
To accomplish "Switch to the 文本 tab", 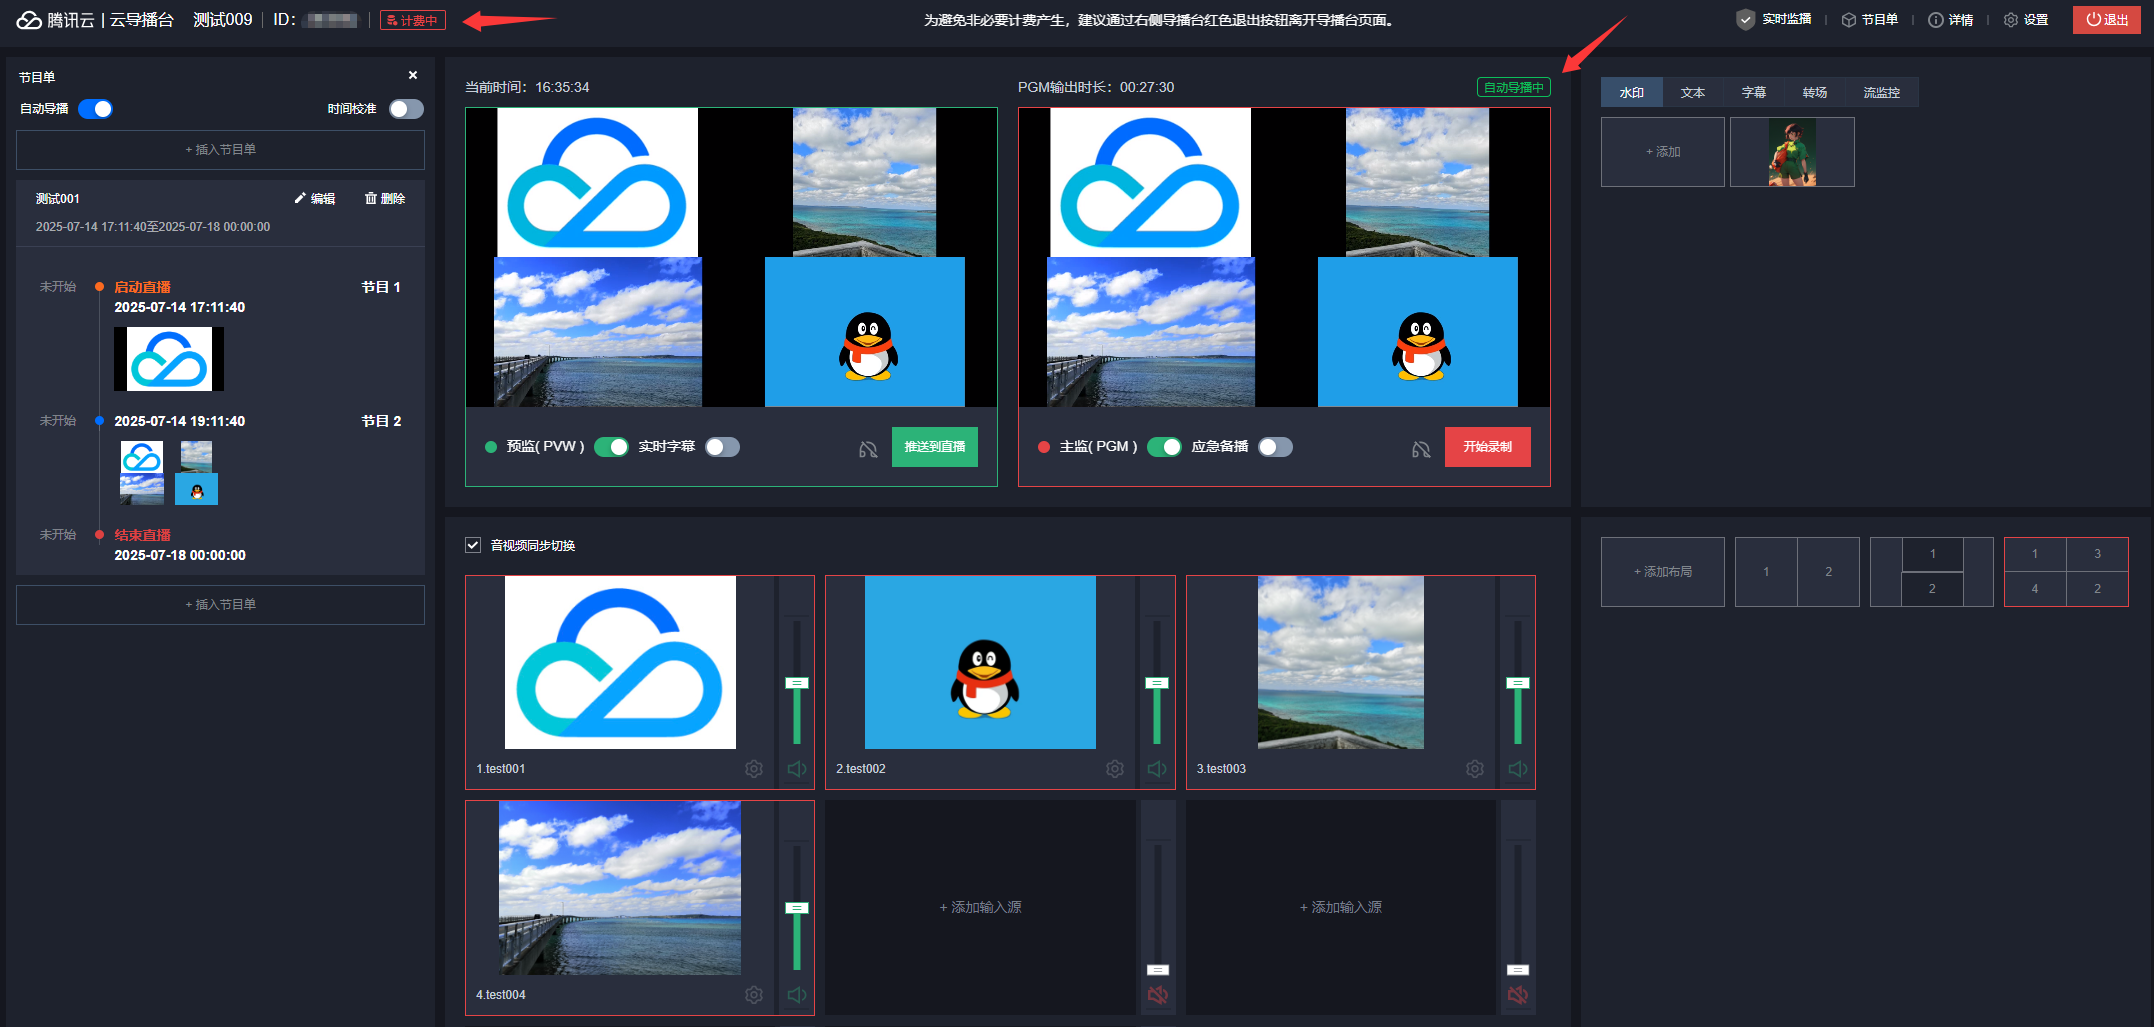I will click(1693, 92).
